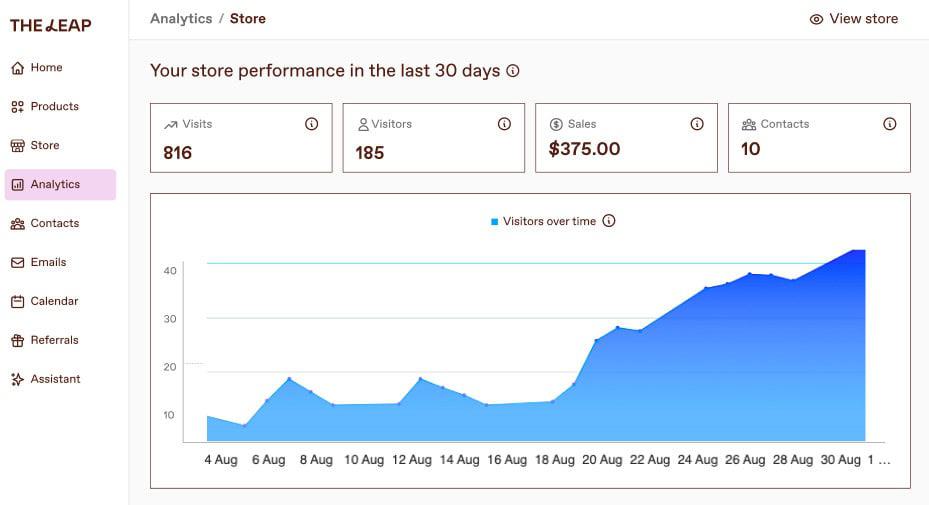The height and width of the screenshot is (505, 929).
Task: Click the View store link
Action: 854,19
